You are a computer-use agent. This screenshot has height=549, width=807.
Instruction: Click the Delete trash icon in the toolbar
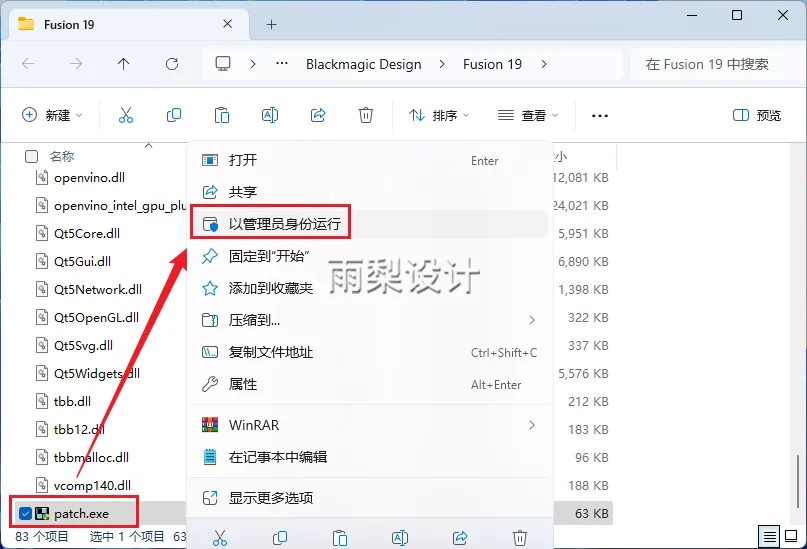366,115
